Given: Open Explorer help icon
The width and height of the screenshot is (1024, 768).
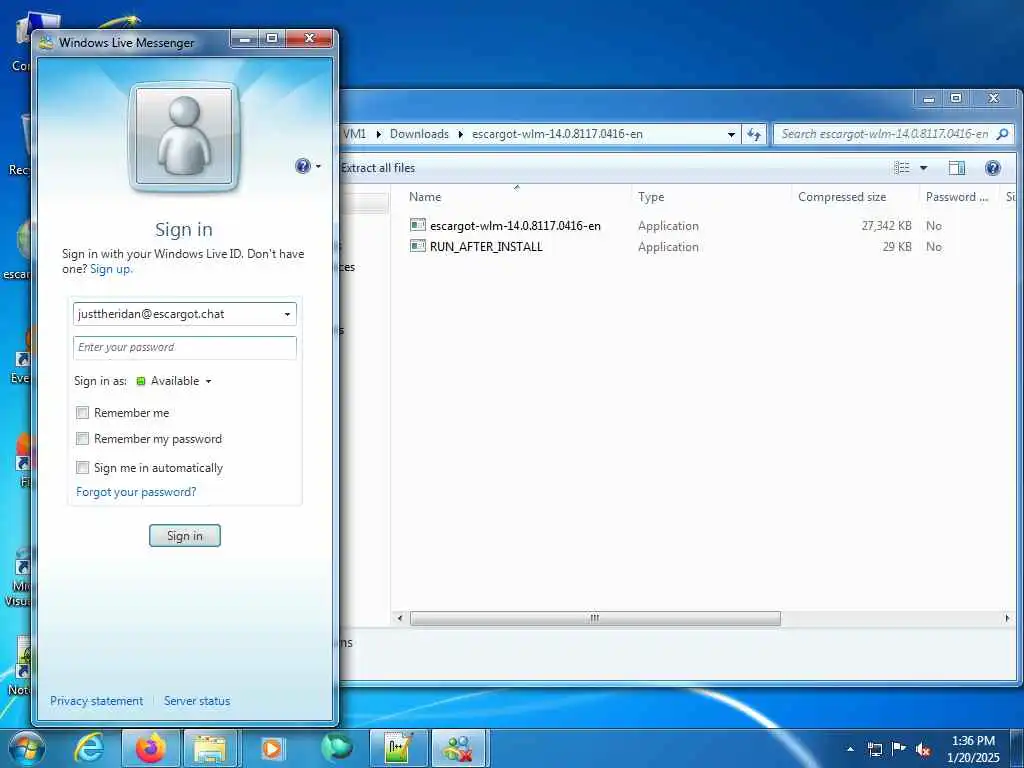Looking at the screenshot, I should [993, 168].
